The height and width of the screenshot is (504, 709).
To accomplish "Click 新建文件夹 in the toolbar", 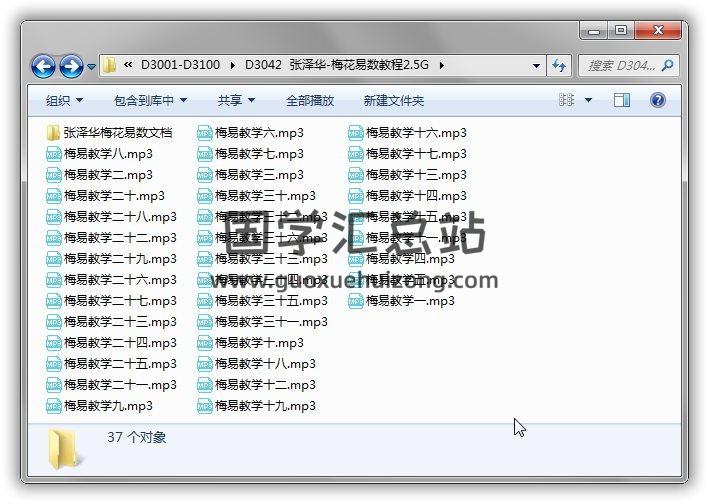I will (393, 100).
